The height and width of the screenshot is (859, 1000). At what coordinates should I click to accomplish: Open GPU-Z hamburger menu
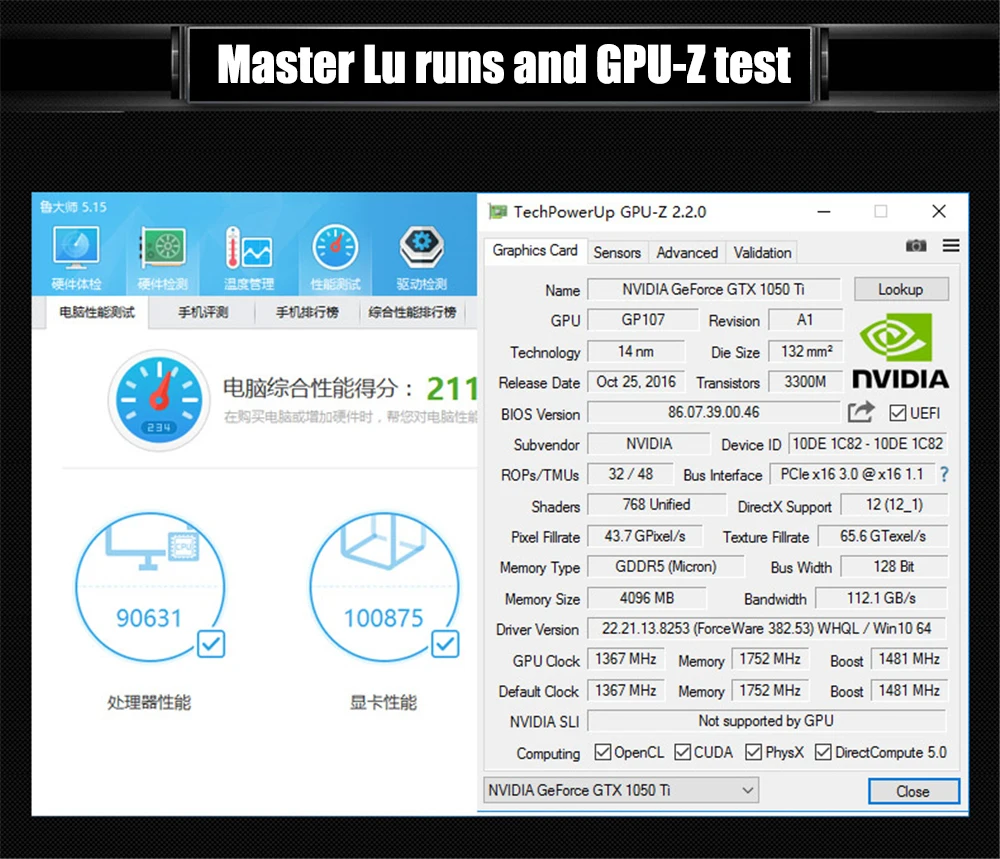pos(951,246)
